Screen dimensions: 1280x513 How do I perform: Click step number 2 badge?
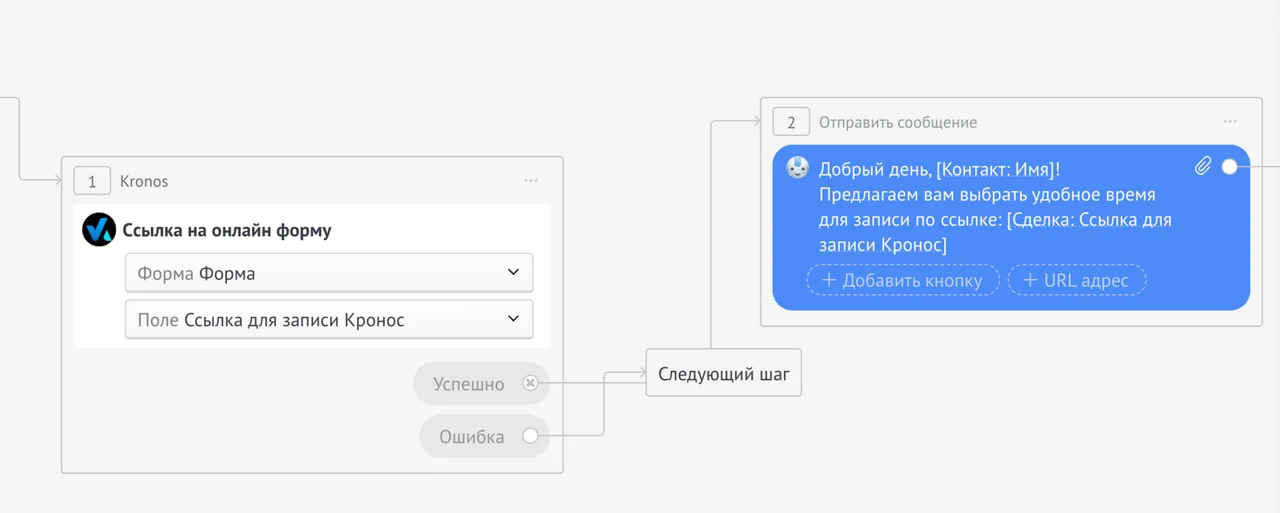tap(791, 122)
